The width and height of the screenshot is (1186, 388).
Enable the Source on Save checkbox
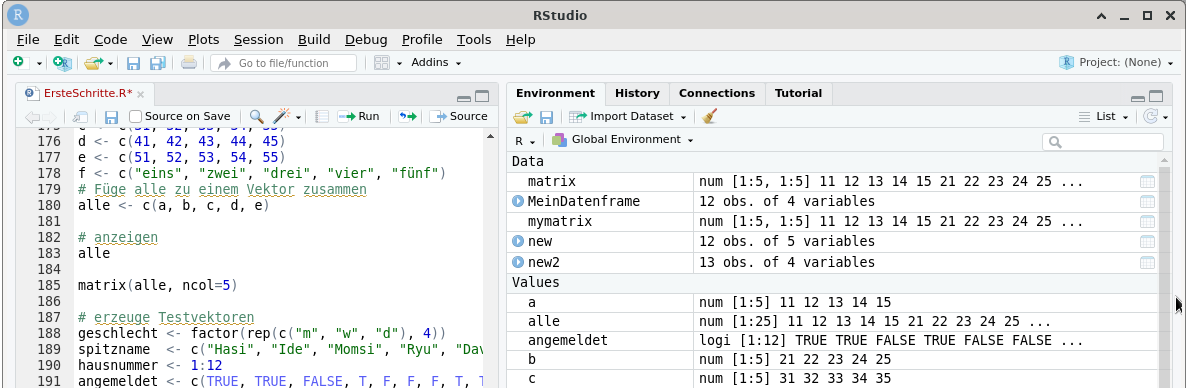click(135, 116)
